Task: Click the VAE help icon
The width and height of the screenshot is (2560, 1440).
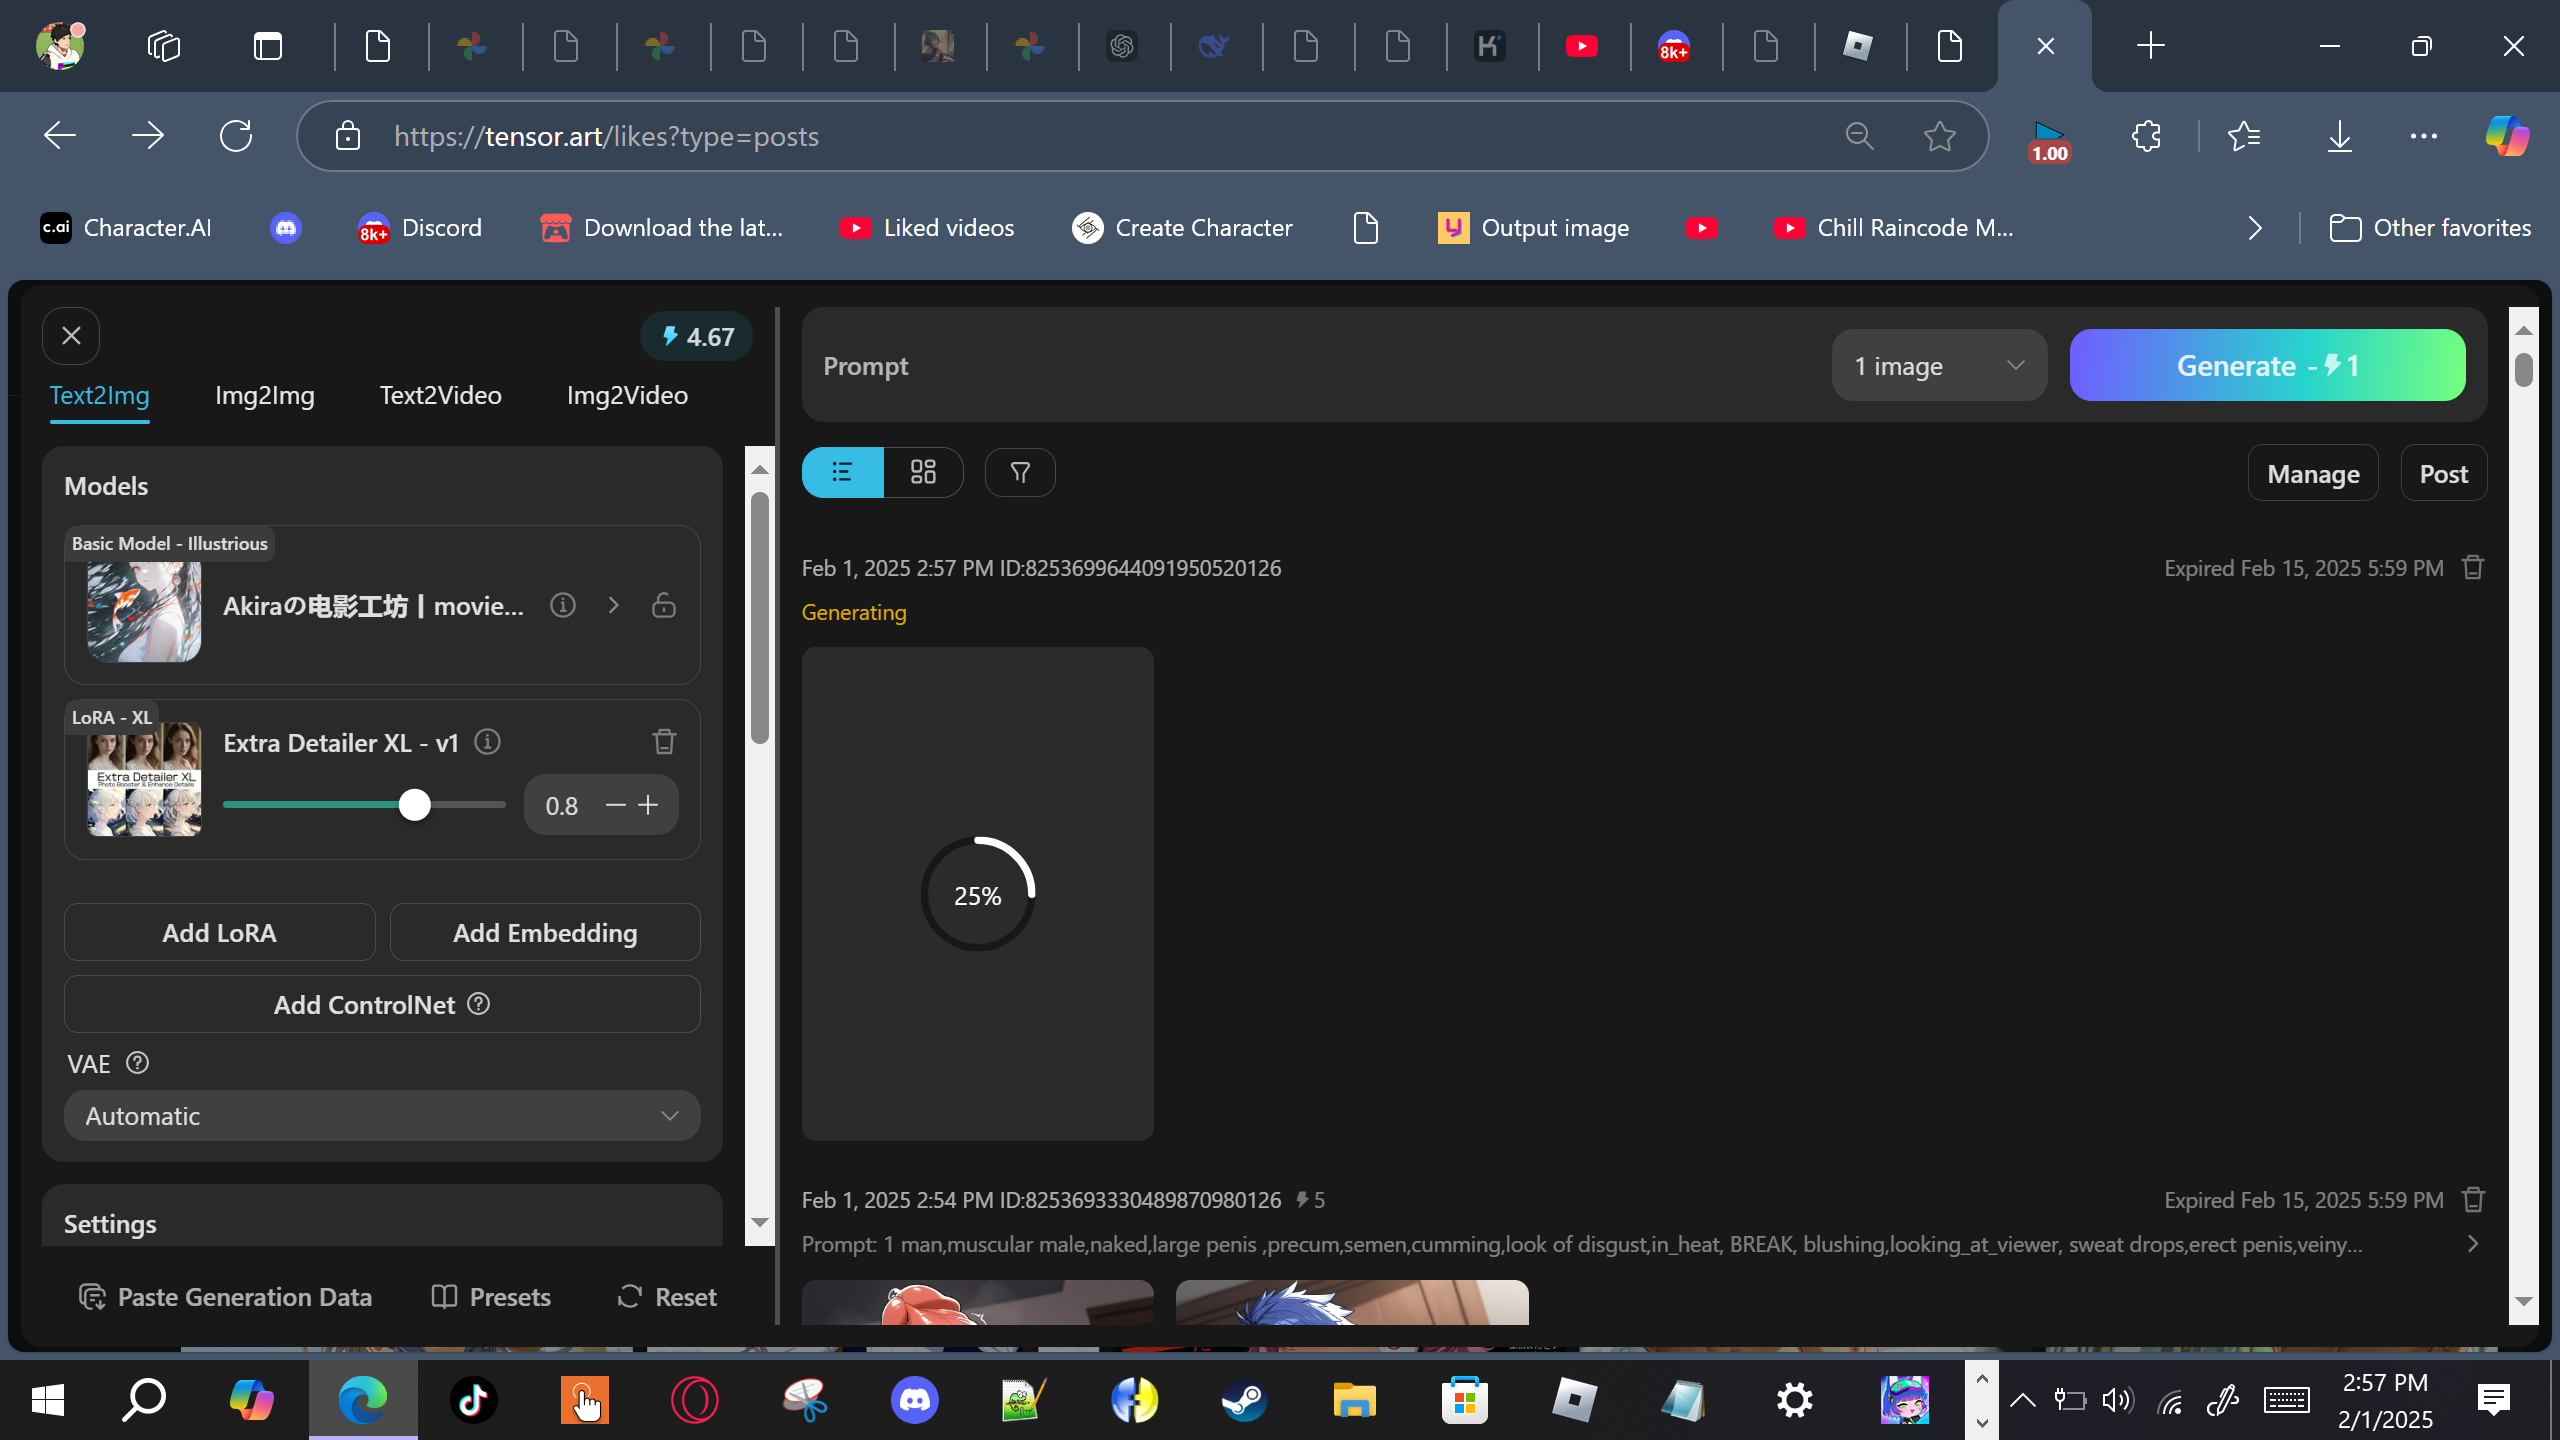Action: (138, 1063)
